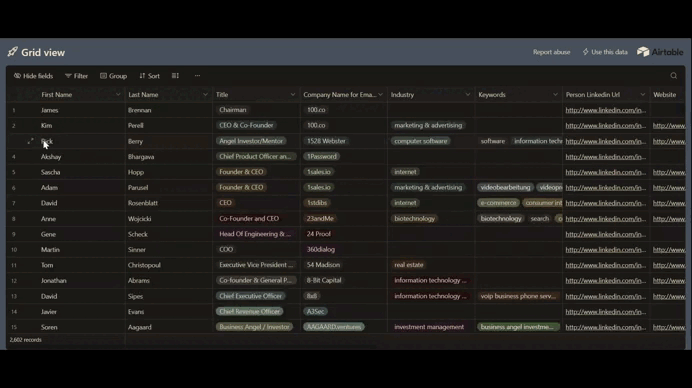The image size is (692, 388).
Task: Select first name cell Sascha
Action: pos(50,172)
